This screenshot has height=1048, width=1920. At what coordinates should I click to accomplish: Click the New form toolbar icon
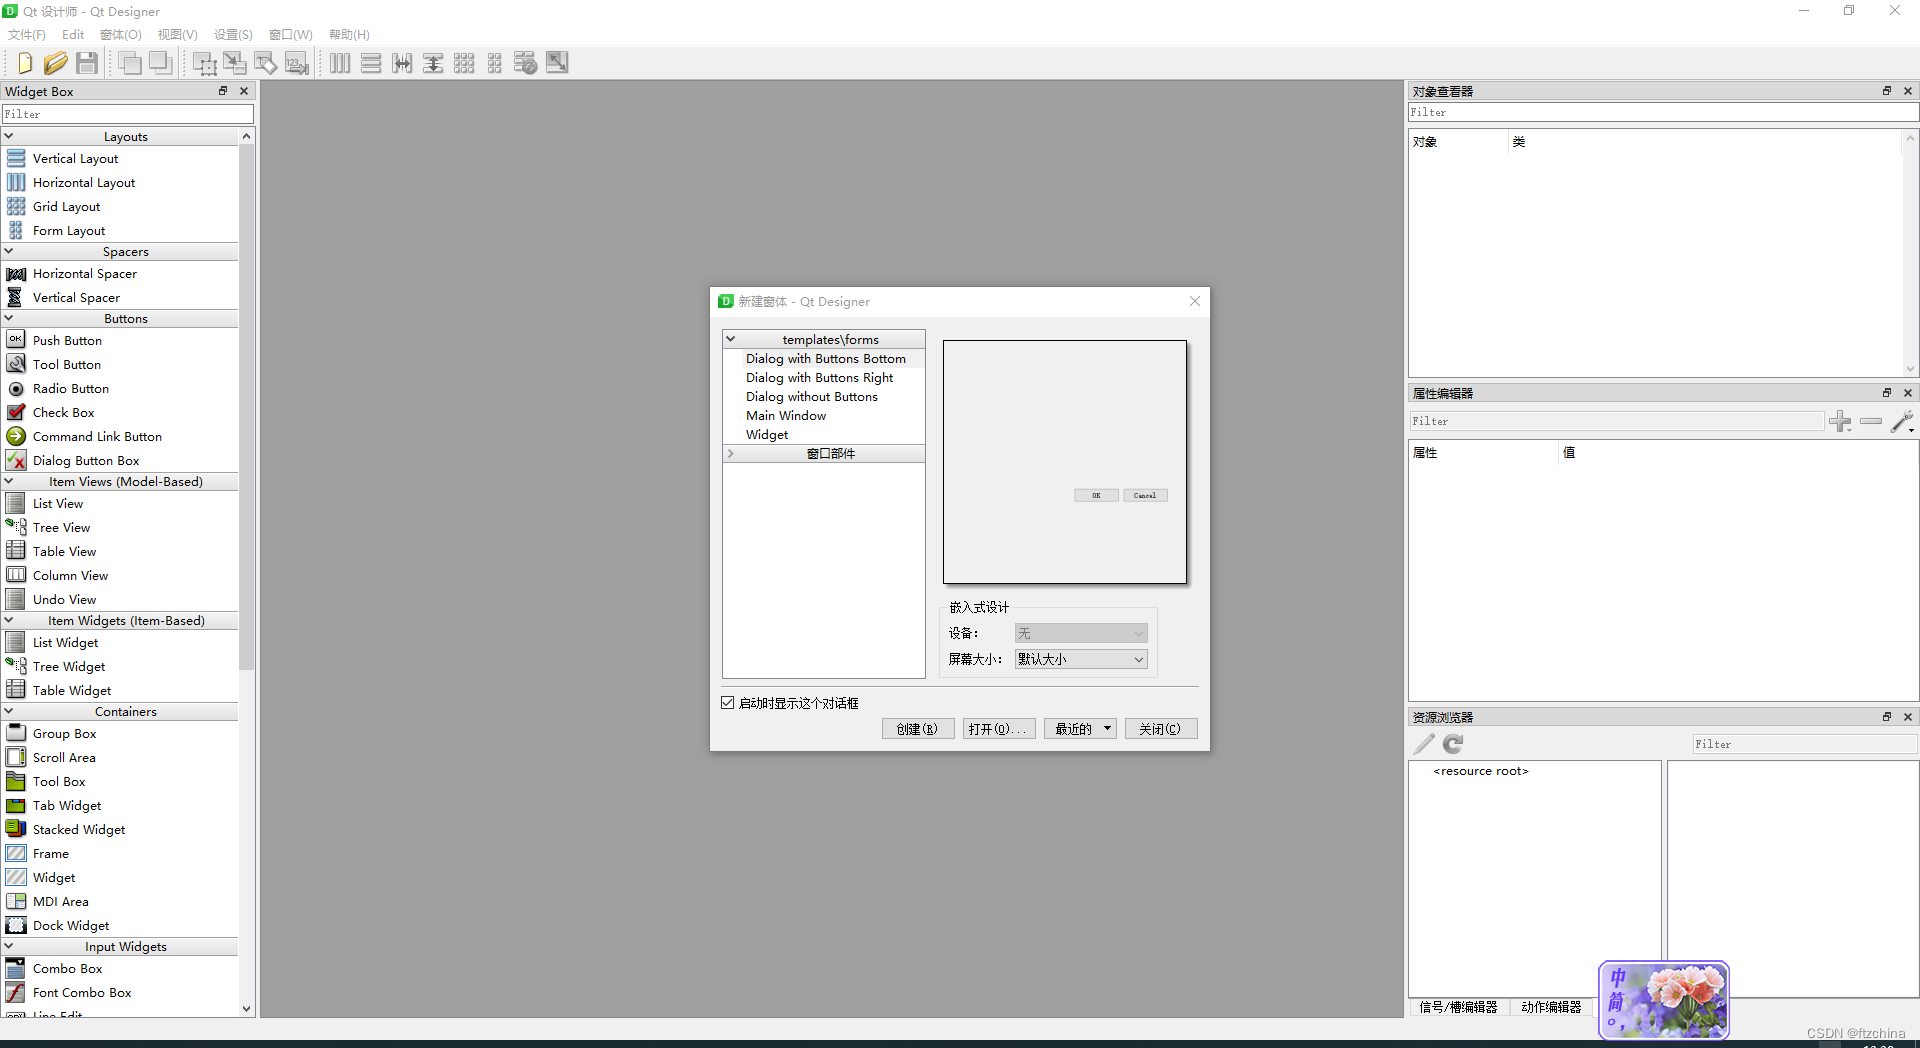click(24, 63)
